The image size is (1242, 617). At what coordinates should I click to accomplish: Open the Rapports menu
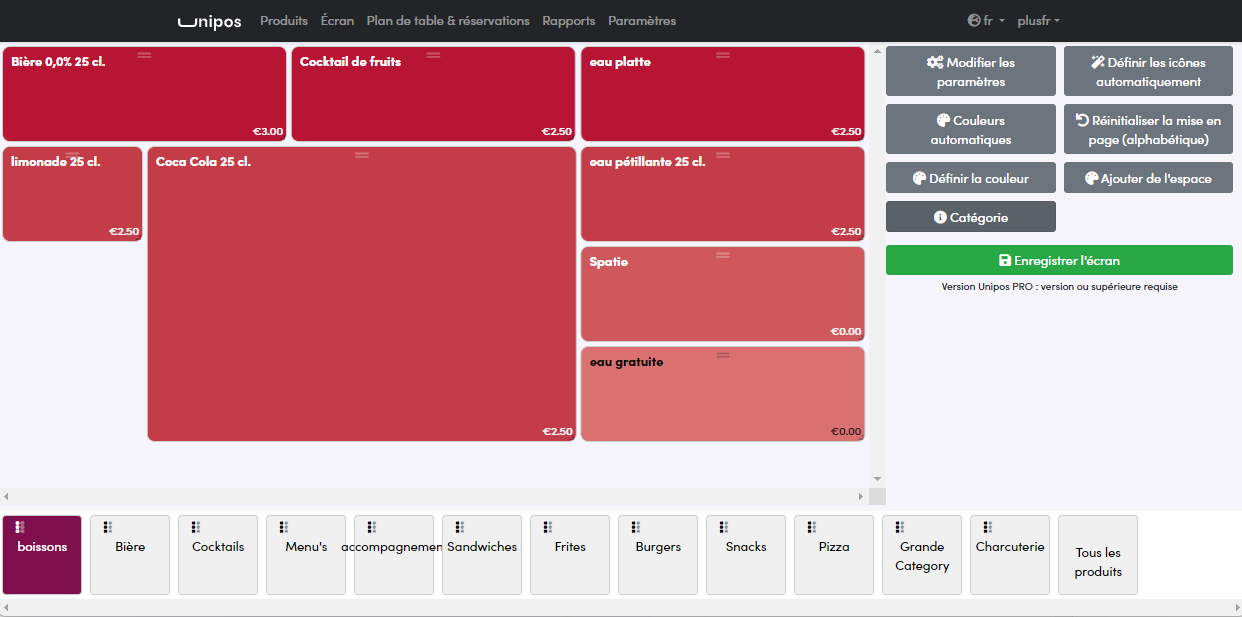point(569,21)
